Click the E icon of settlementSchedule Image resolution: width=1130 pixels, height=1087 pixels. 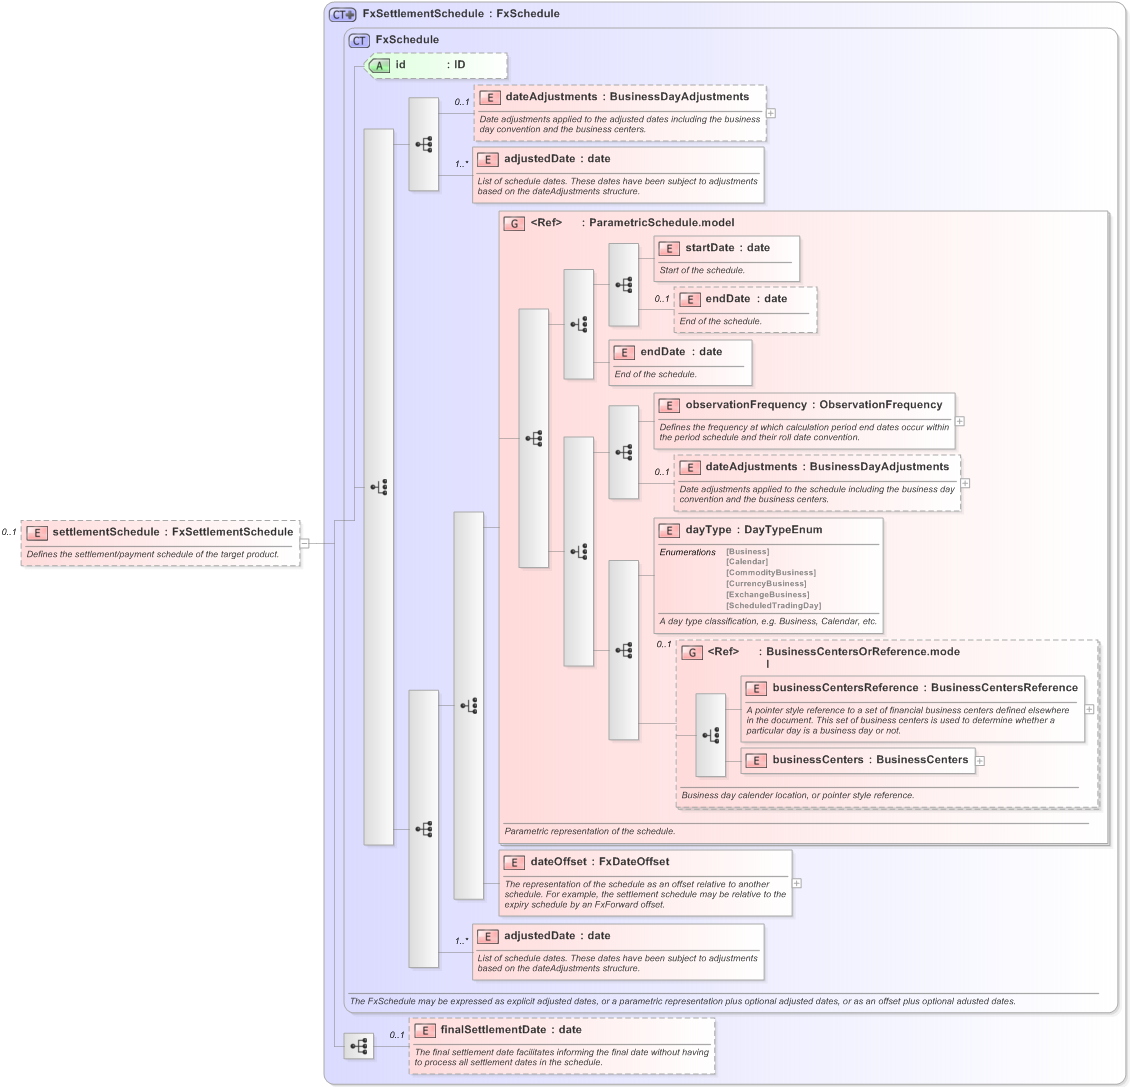pos(37,533)
